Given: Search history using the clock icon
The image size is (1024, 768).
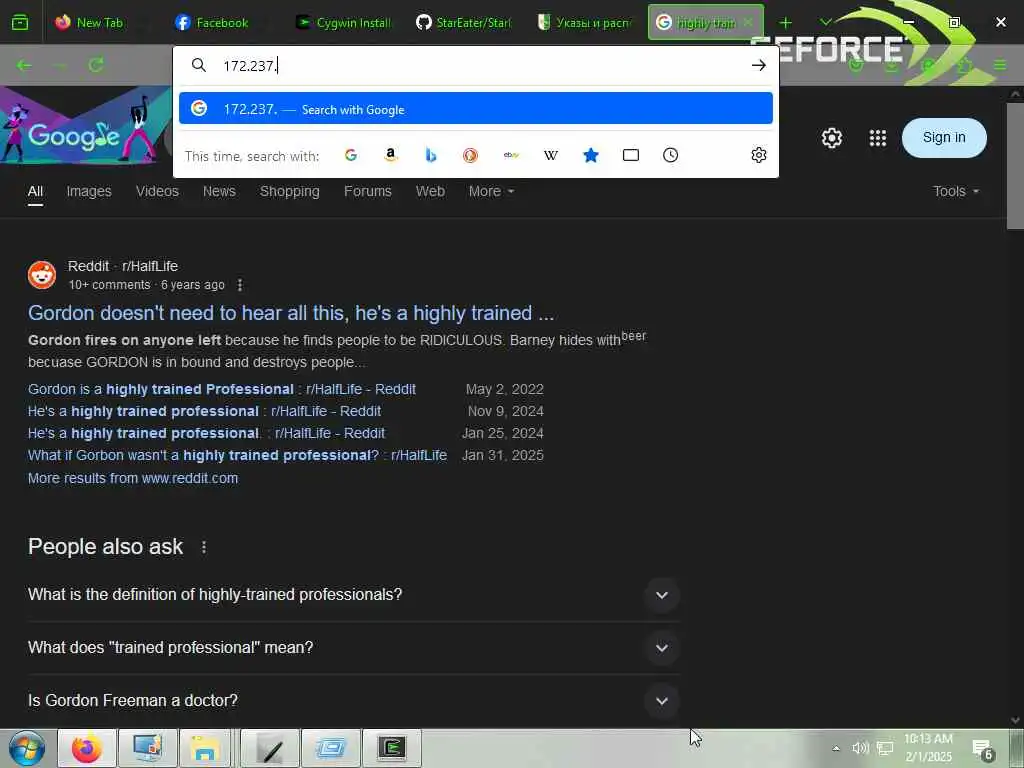Looking at the screenshot, I should [x=670, y=155].
